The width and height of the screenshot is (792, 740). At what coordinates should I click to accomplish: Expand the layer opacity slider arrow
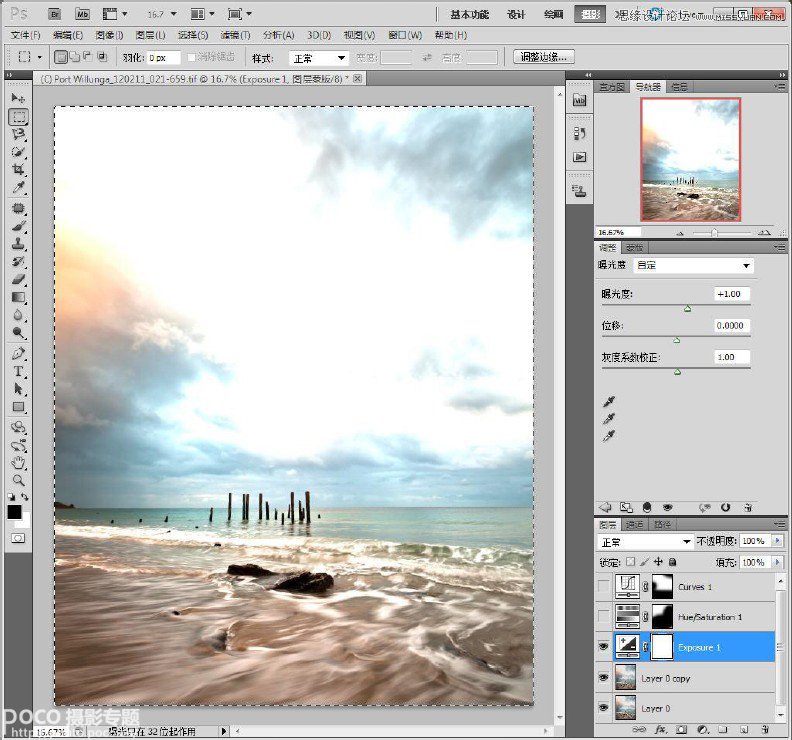pyautogui.click(x=777, y=541)
